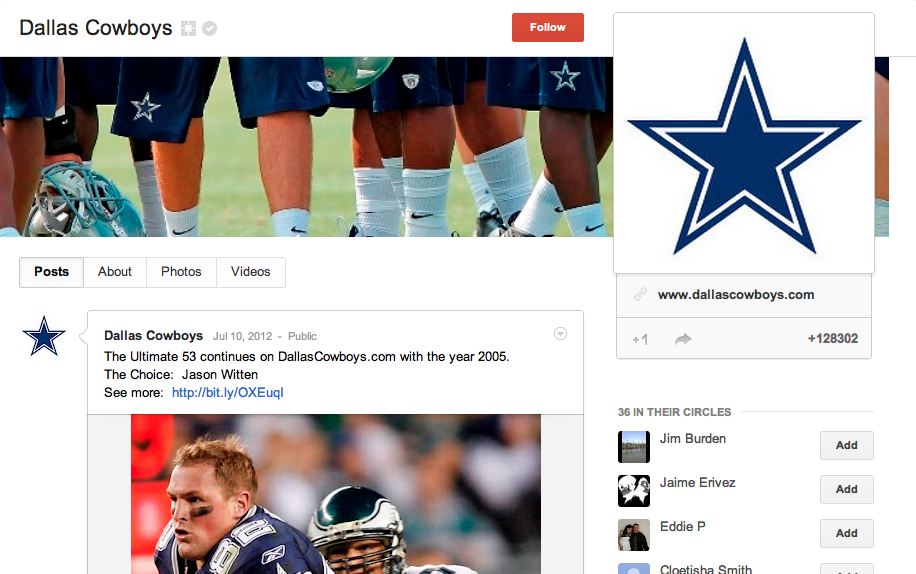Open the Jason Witten post photo
Screen dimensions: 916x574
(336, 494)
